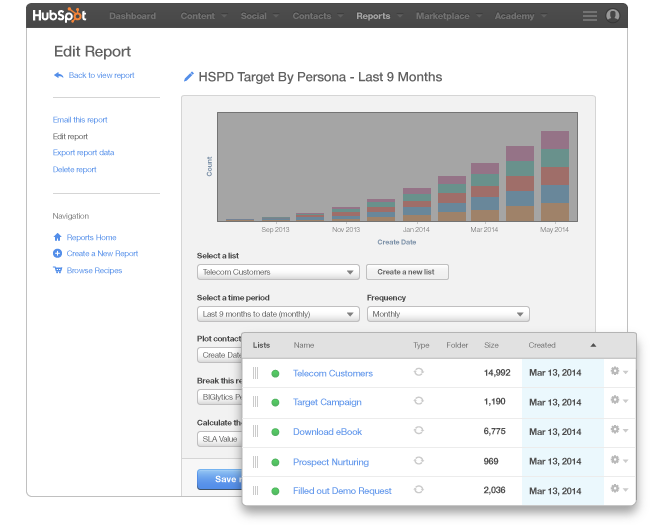Click the drag handle on the Prospect Nurturing row

click(x=255, y=462)
